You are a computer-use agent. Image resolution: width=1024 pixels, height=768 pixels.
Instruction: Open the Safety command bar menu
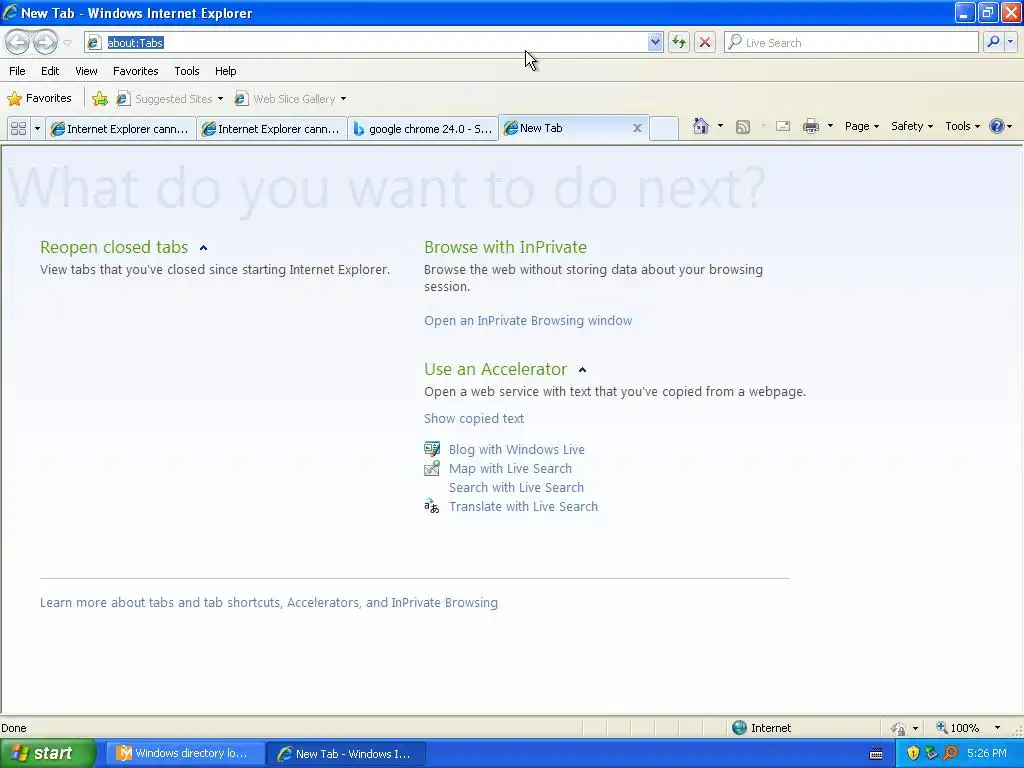912,126
